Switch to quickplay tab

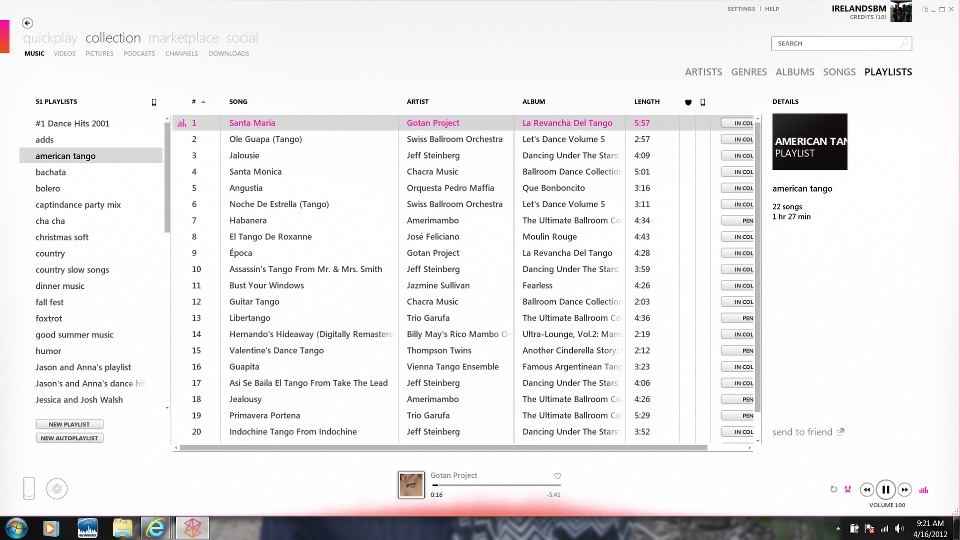click(x=50, y=38)
